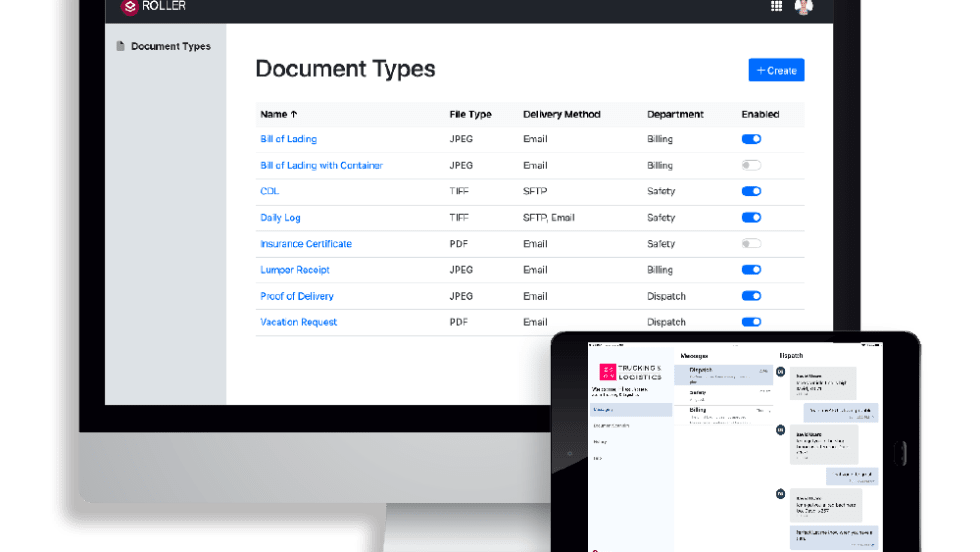
Task: Open the Lumper Receipt link
Action: point(295,270)
